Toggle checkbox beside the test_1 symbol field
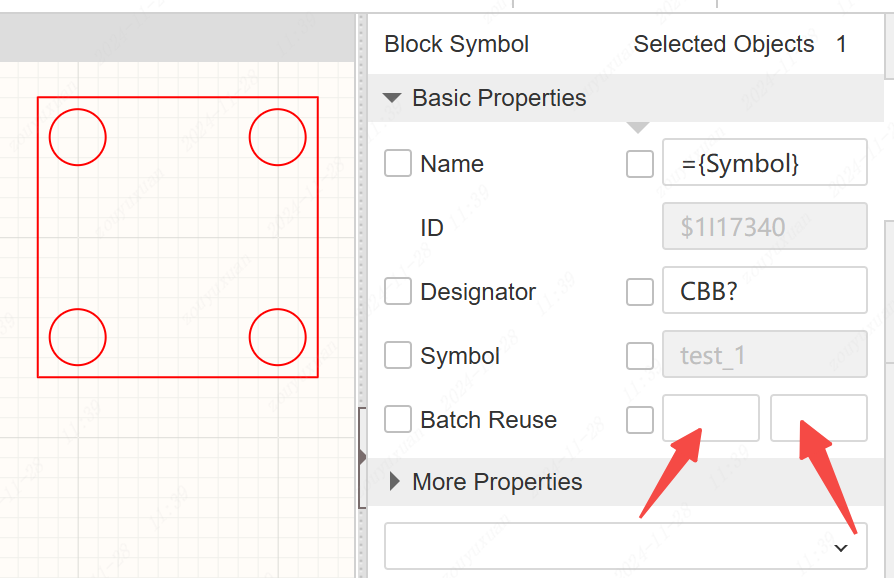 click(640, 355)
